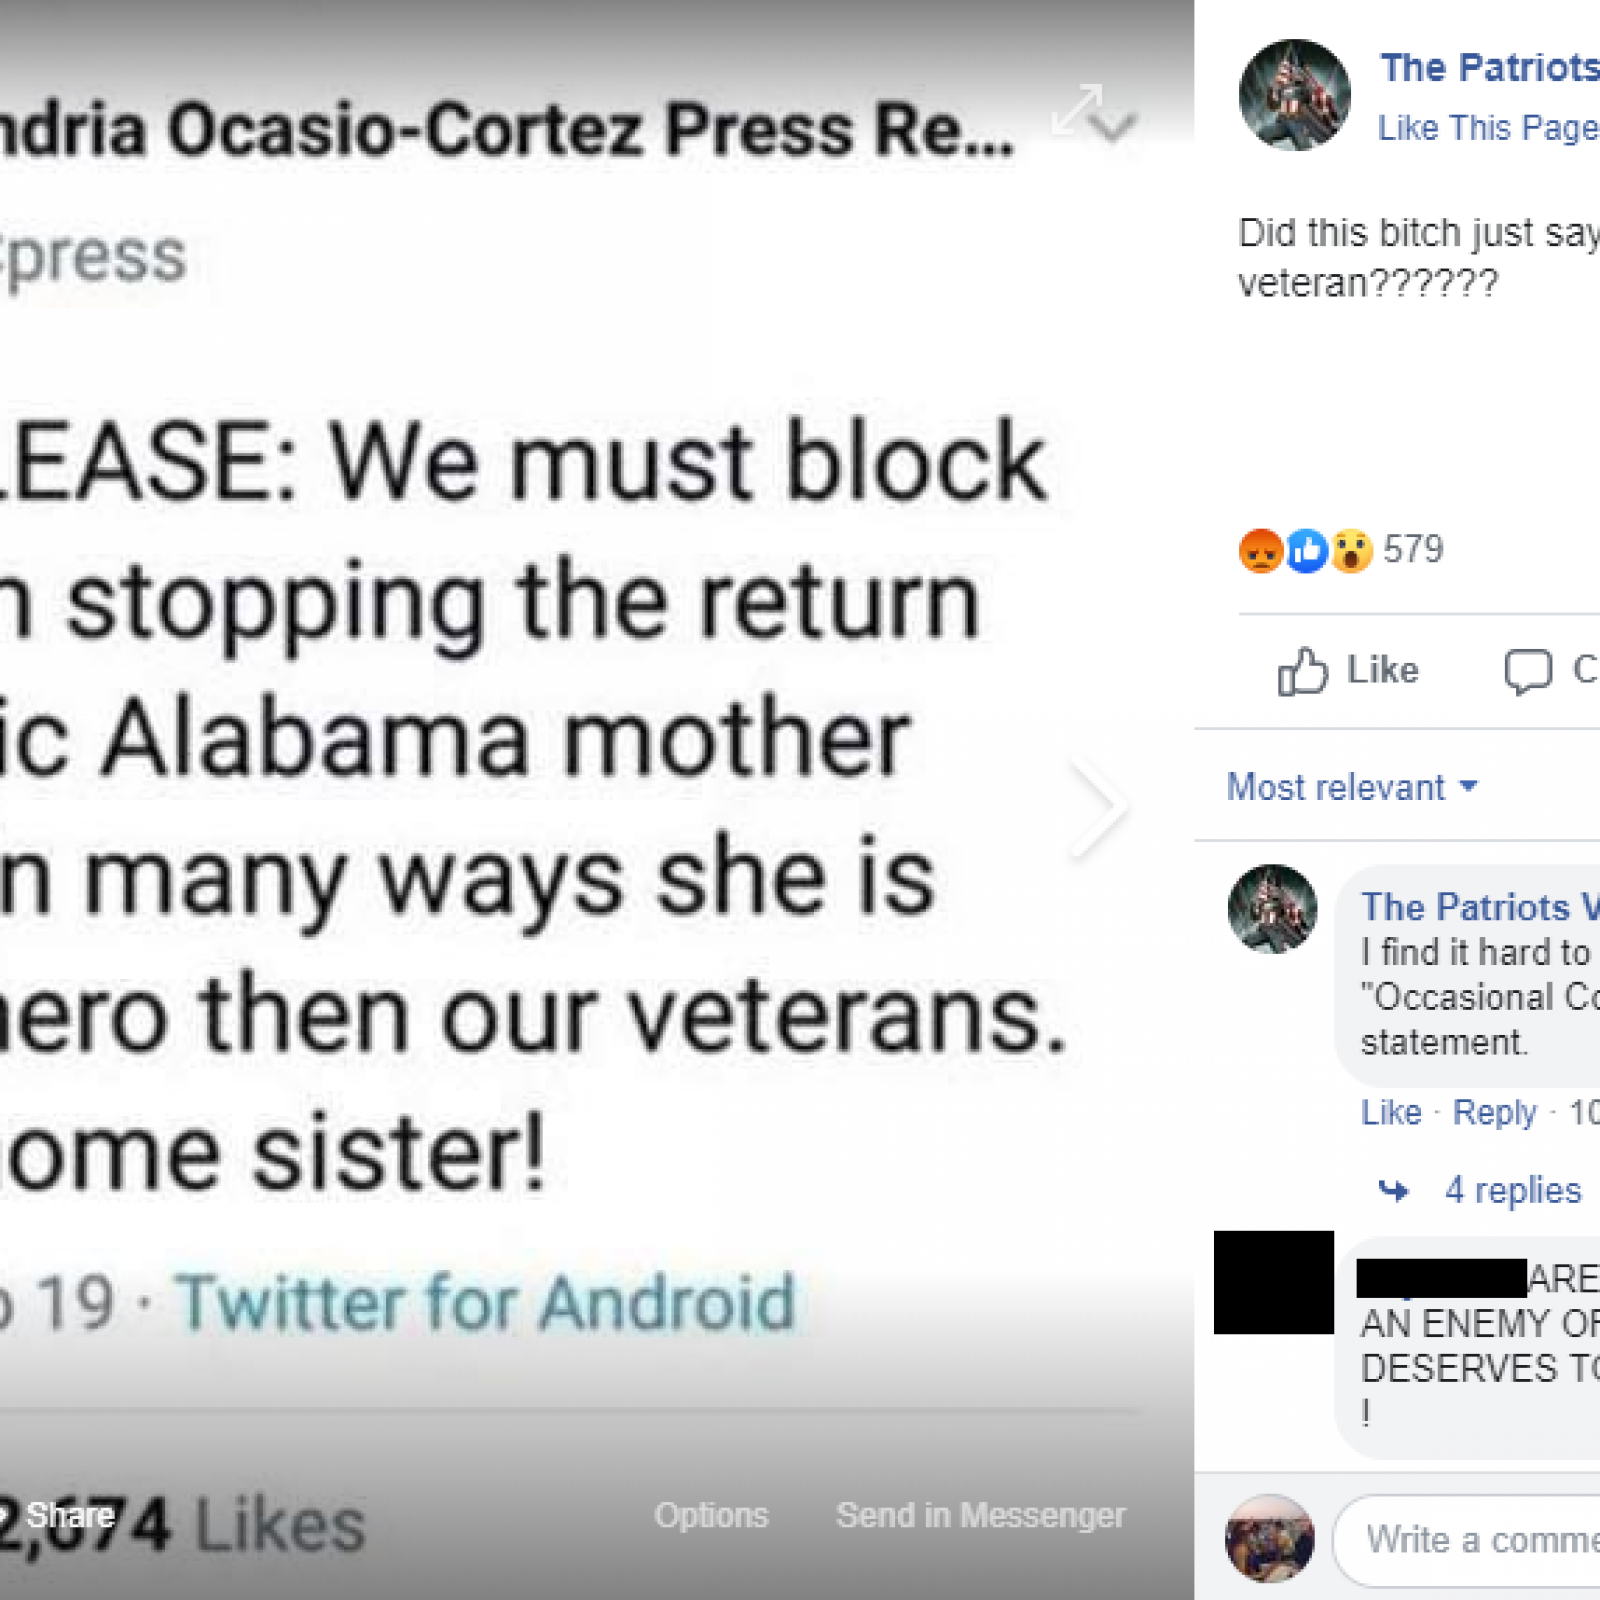1600x1600 pixels.
Task: Click the next photo arrow
Action: click(1098, 806)
